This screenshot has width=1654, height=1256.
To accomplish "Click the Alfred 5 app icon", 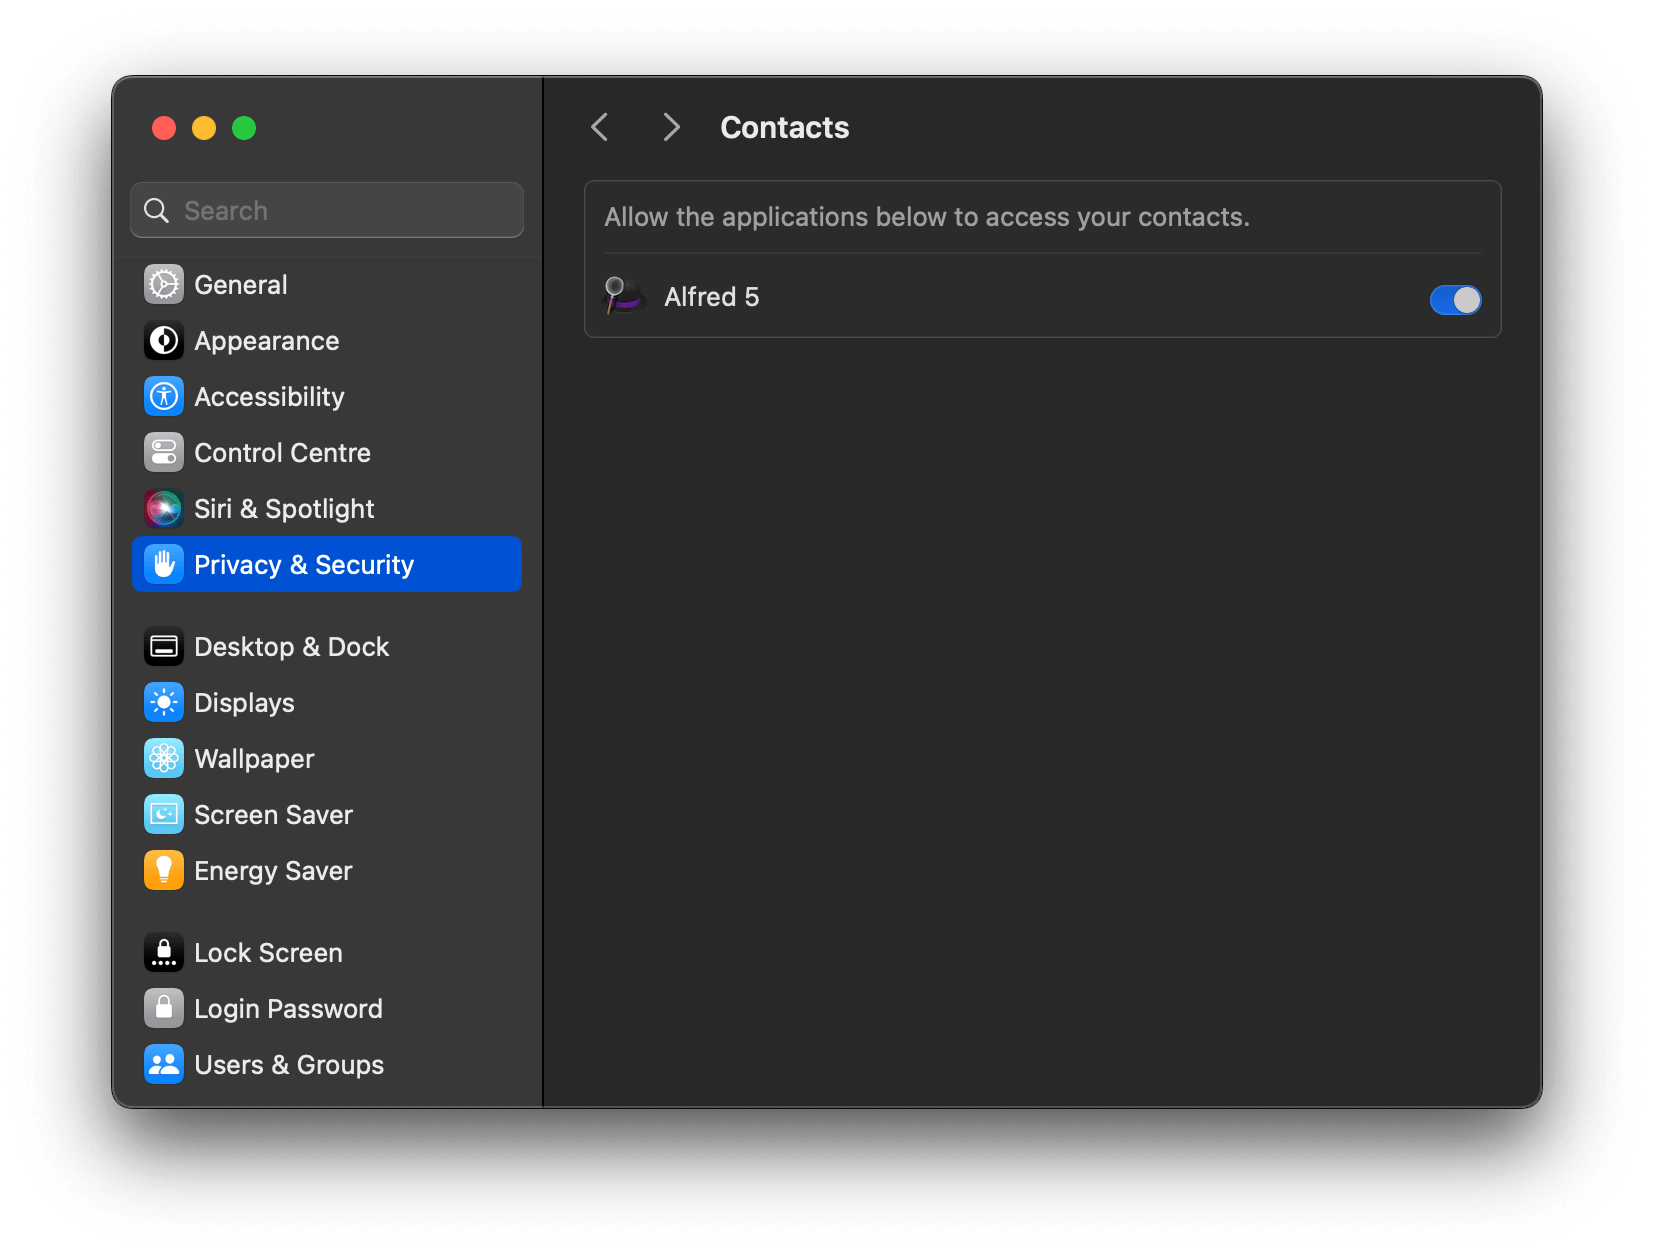I will click(622, 296).
